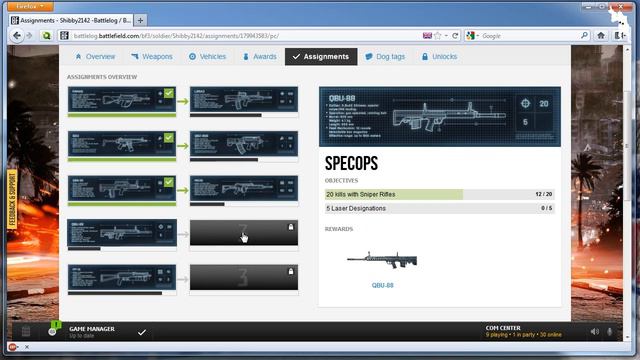The image size is (640, 360).
Task: Go to the Firefox home page icon
Action: pyautogui.click(x=601, y=36)
